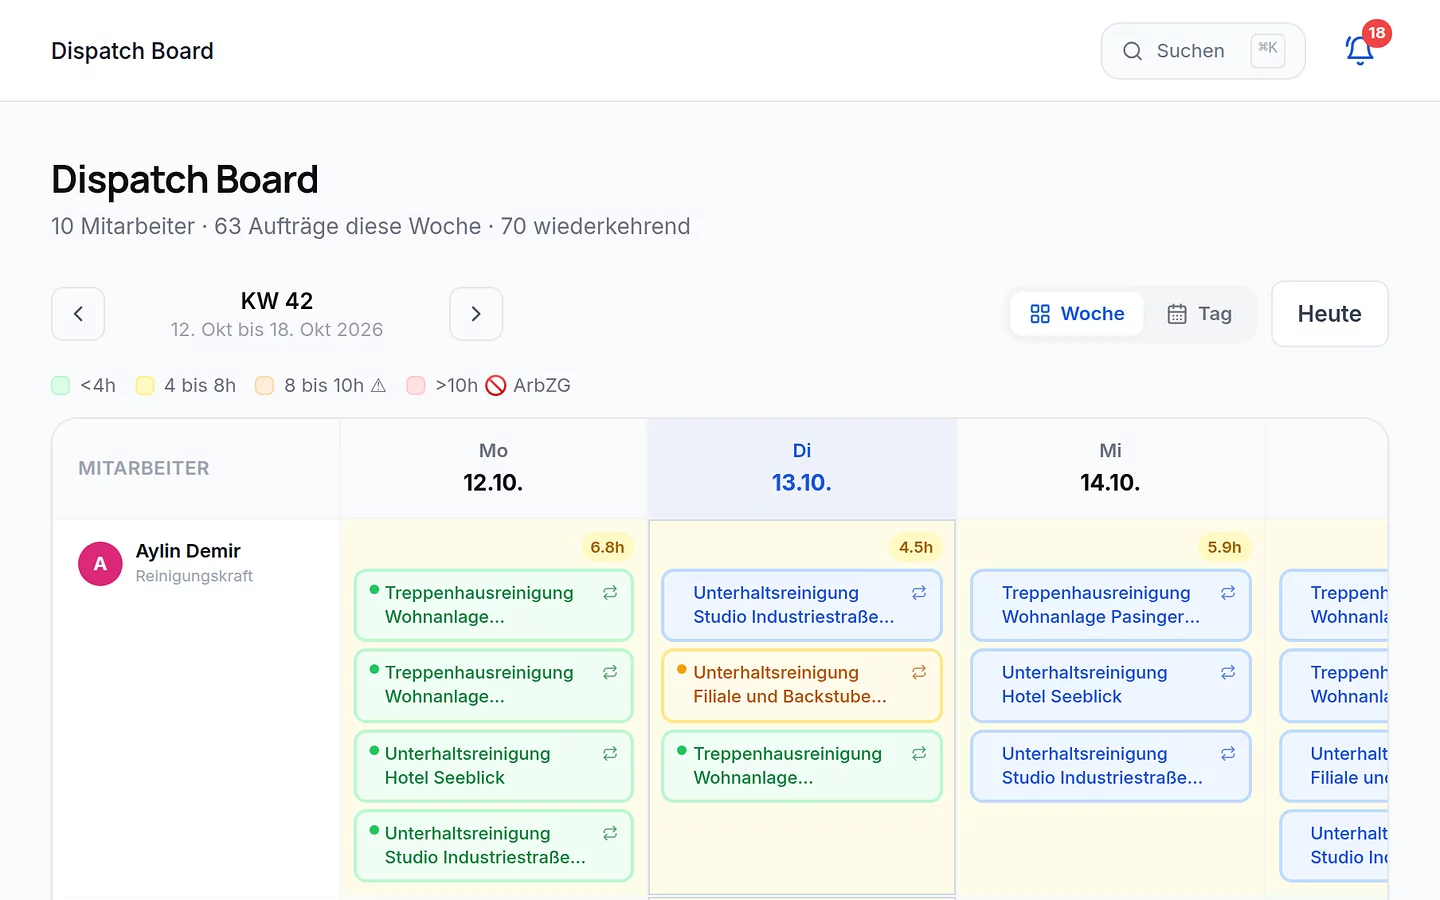Click recurring icon on Wednesday's Wohnanlage Pasinger job
This screenshot has height=900, width=1440.
1228,593
